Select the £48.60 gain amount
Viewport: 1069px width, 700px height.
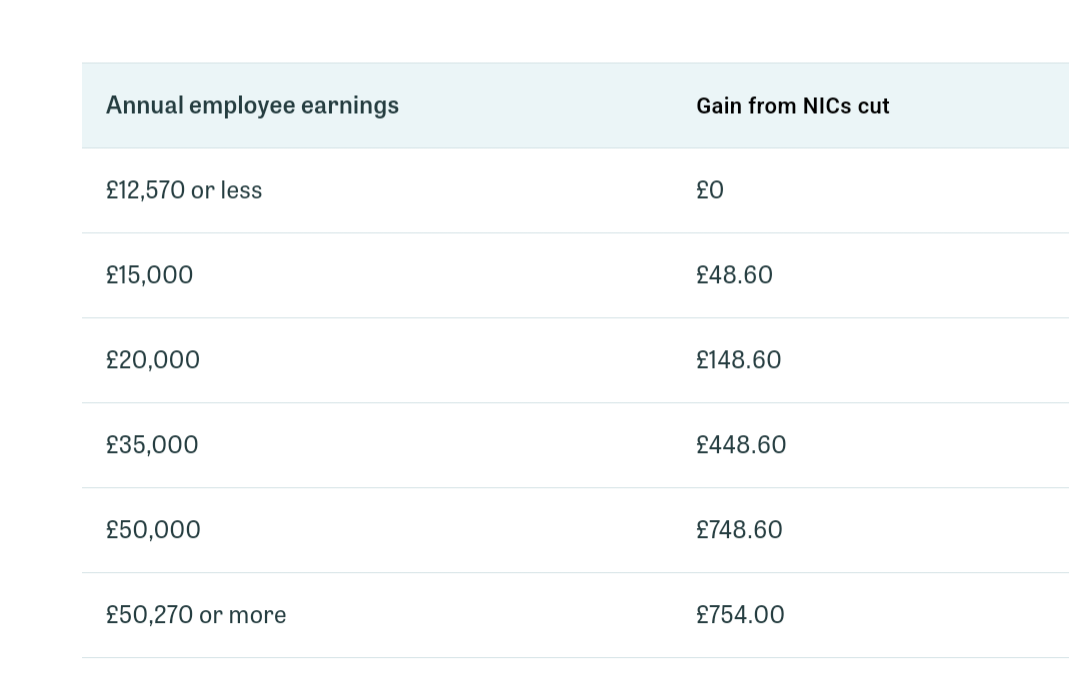pos(734,275)
